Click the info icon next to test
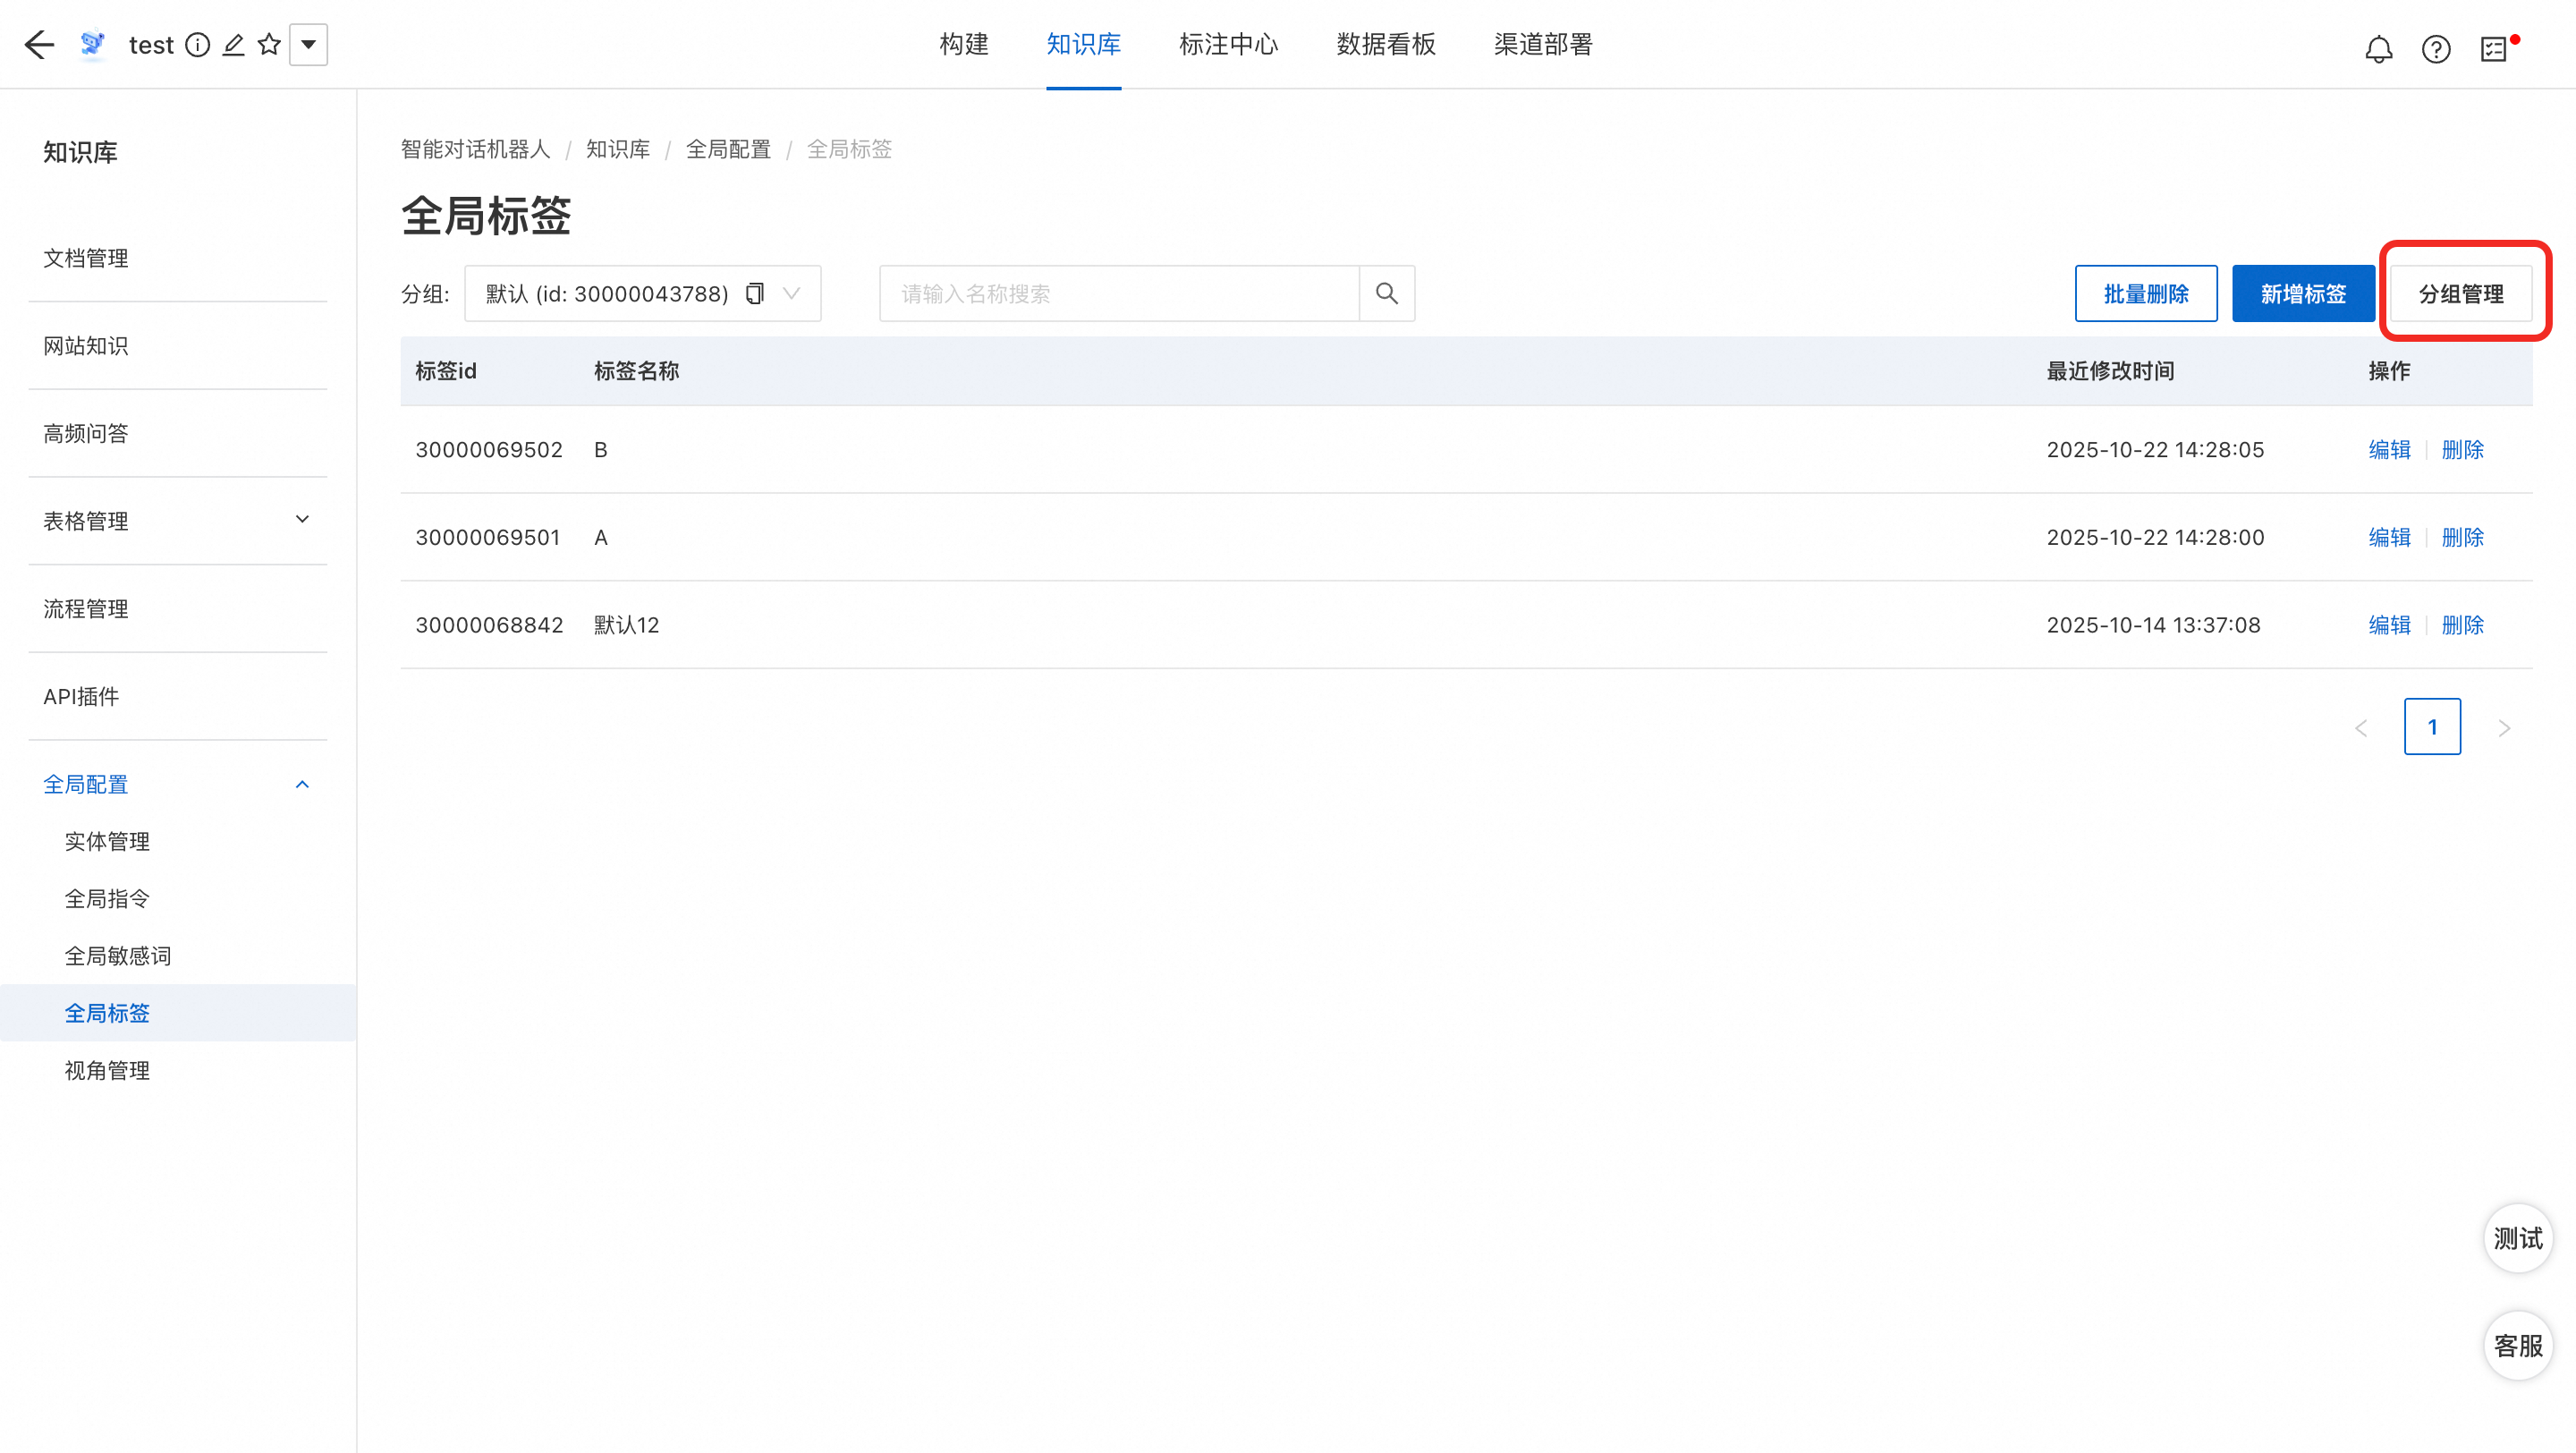Viewport: 2576px width, 1453px height. (198, 45)
